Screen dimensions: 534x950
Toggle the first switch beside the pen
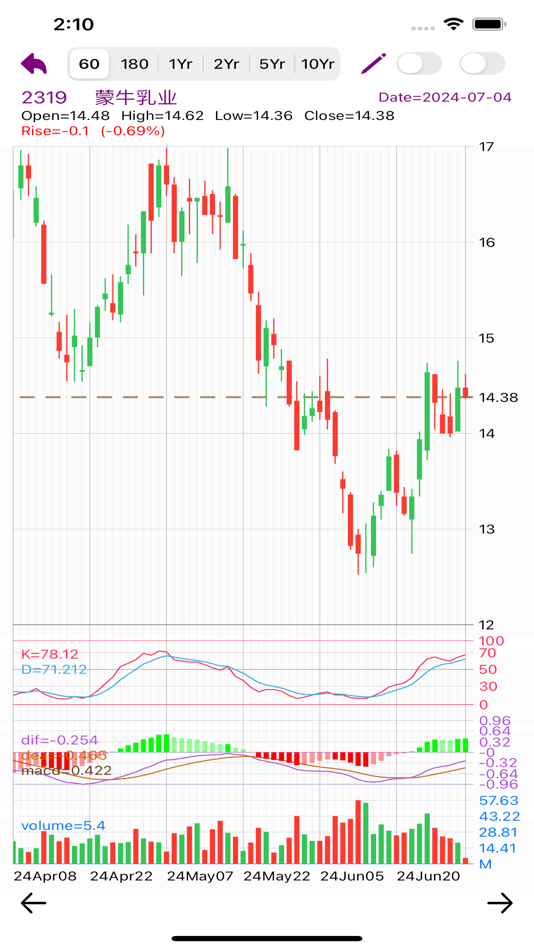point(419,64)
